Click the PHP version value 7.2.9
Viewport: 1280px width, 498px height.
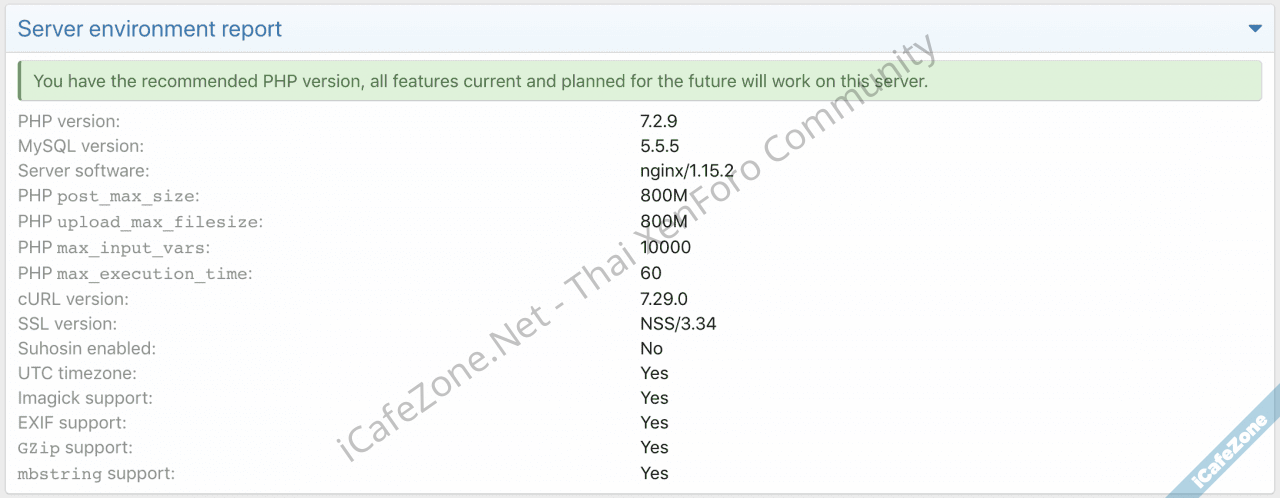click(x=659, y=121)
